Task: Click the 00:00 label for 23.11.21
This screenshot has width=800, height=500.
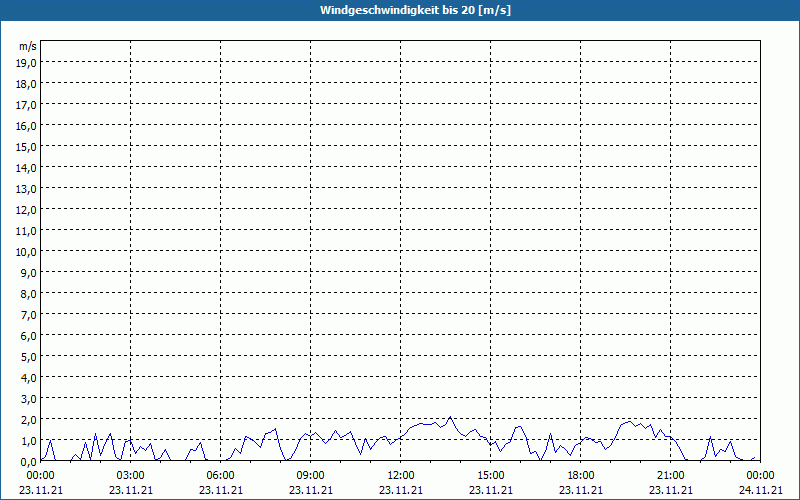Action: (41, 476)
